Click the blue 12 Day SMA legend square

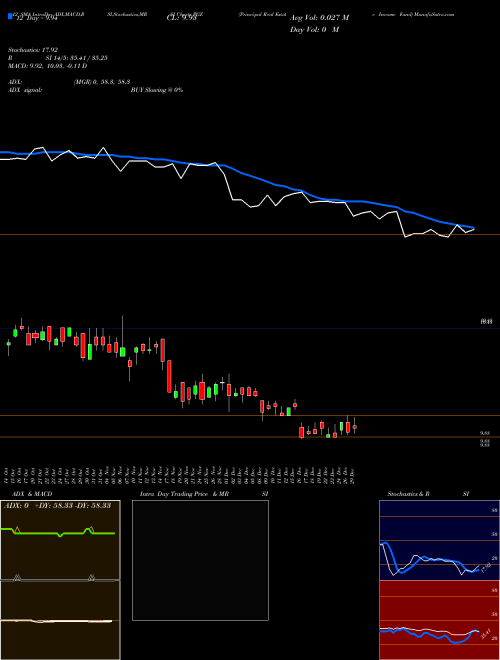(x=10, y=17)
